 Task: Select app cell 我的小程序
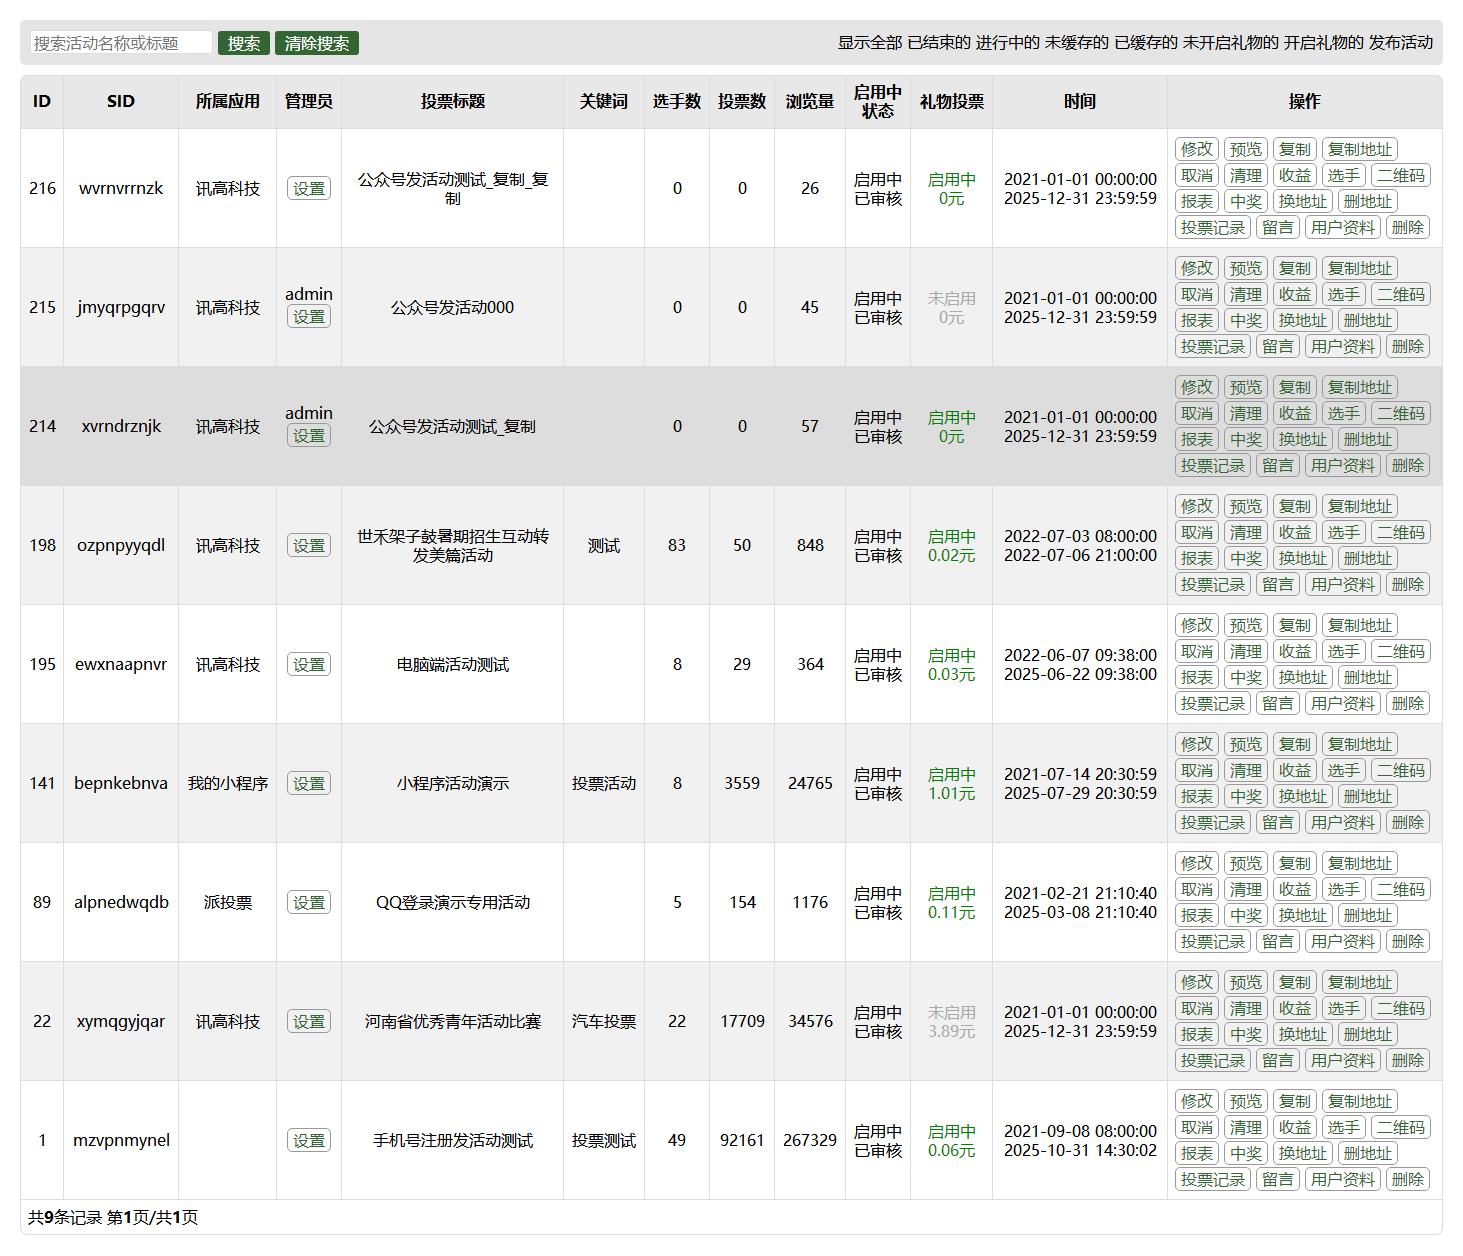click(228, 783)
